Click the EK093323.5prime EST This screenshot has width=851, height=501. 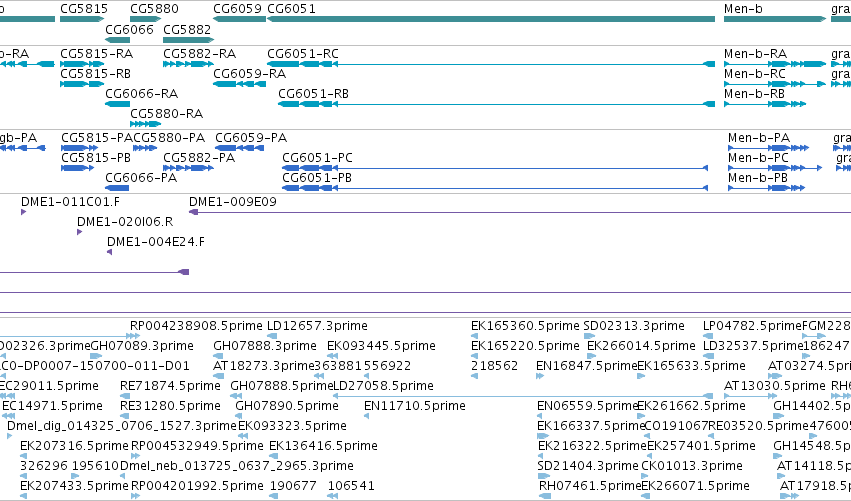pos(243,437)
